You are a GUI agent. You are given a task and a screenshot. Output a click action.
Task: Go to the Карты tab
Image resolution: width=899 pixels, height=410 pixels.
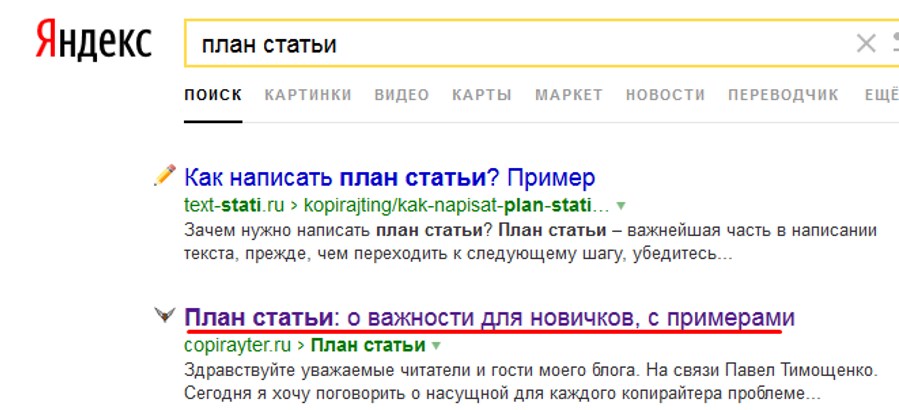click(482, 95)
